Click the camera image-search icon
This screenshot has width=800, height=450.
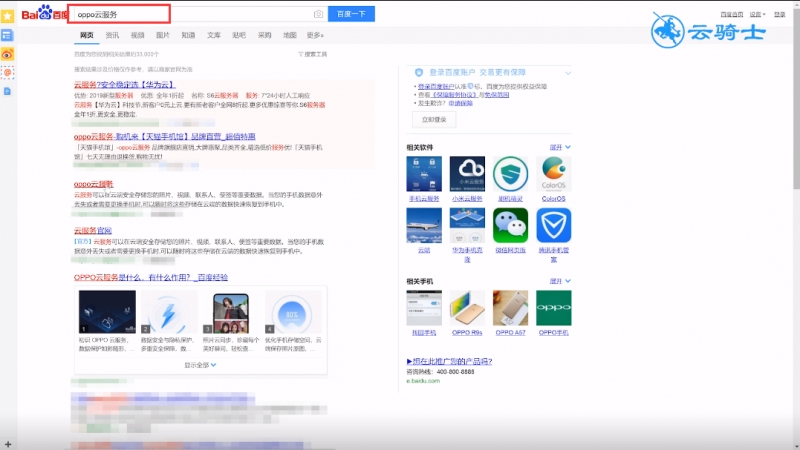318,14
